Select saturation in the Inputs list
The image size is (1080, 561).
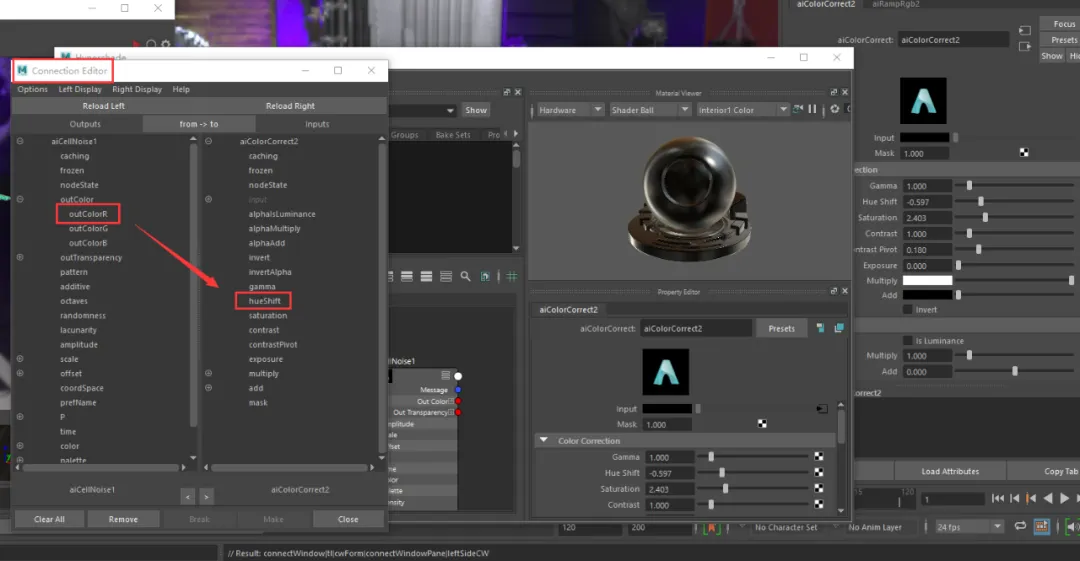[x=268, y=316]
